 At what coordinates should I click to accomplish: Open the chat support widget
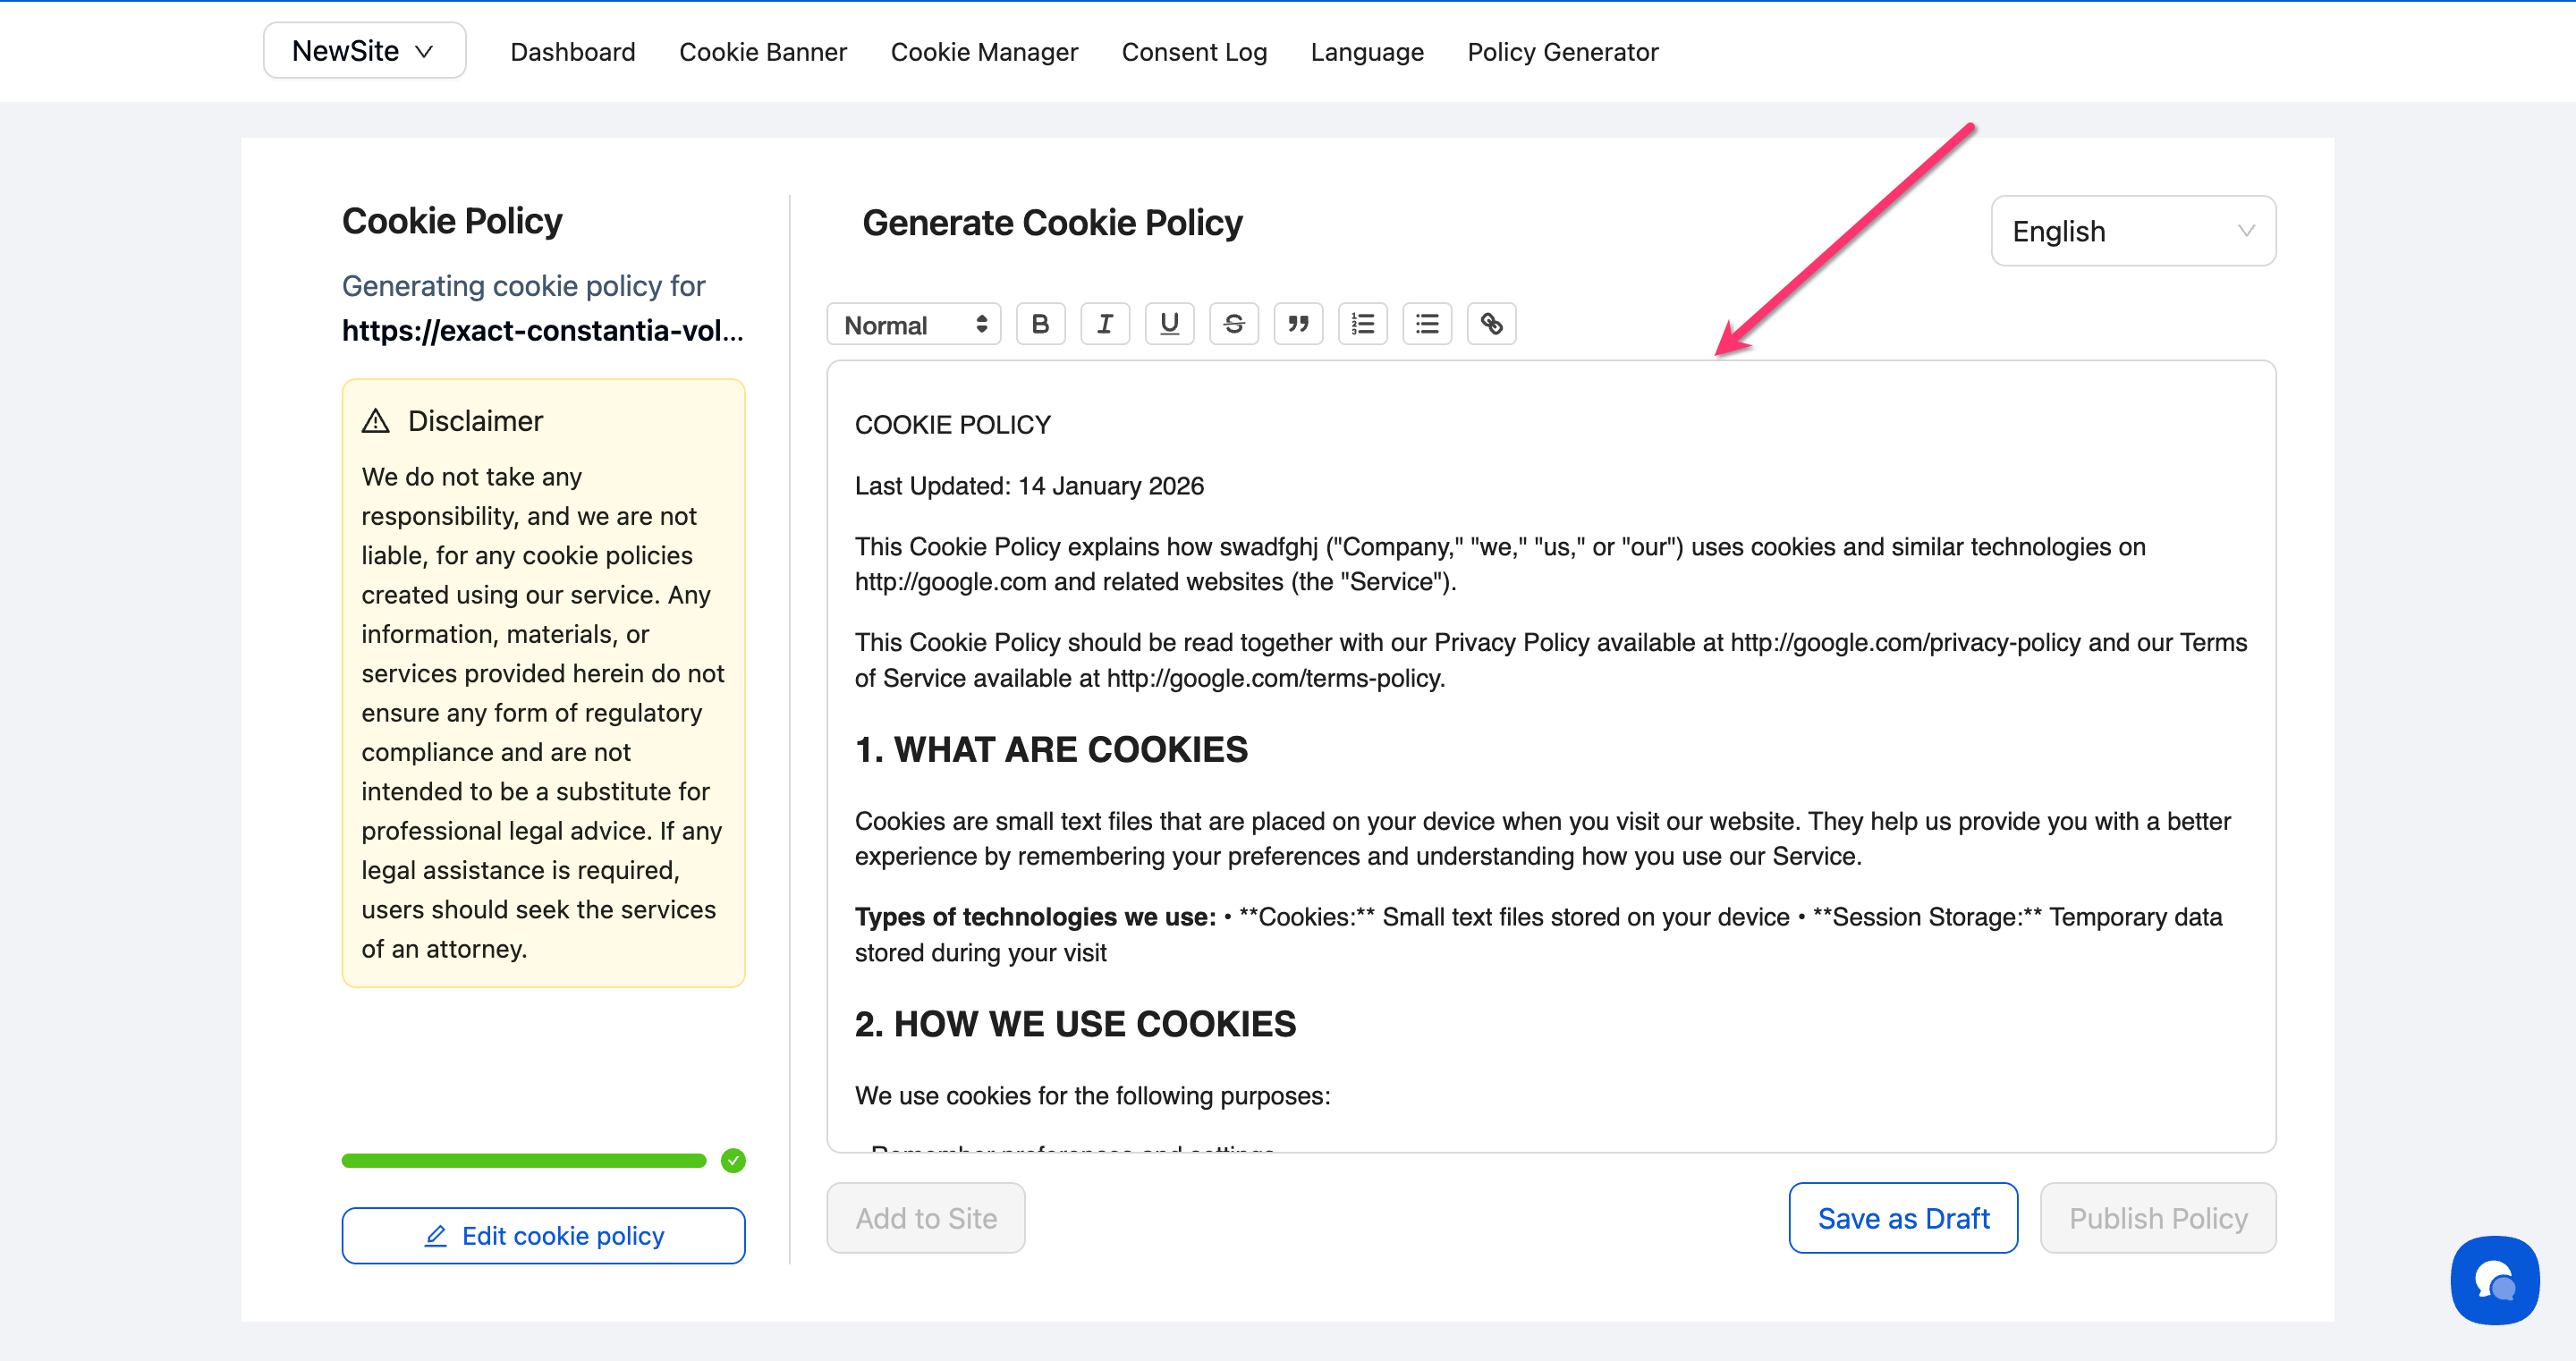coord(2494,1280)
